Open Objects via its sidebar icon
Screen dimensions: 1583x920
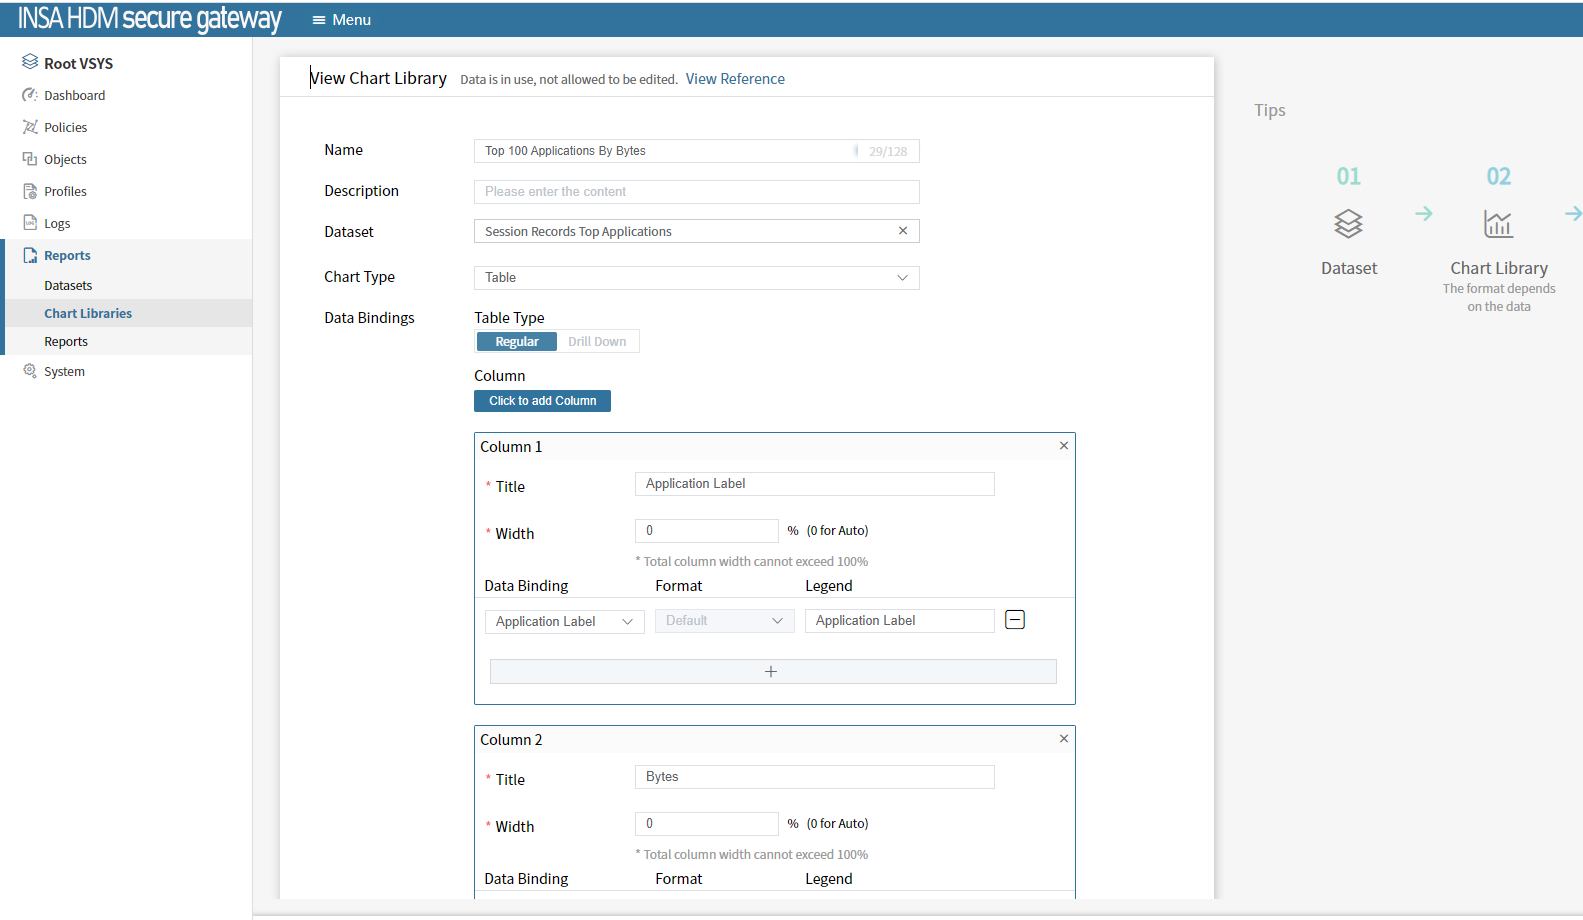tap(30, 159)
